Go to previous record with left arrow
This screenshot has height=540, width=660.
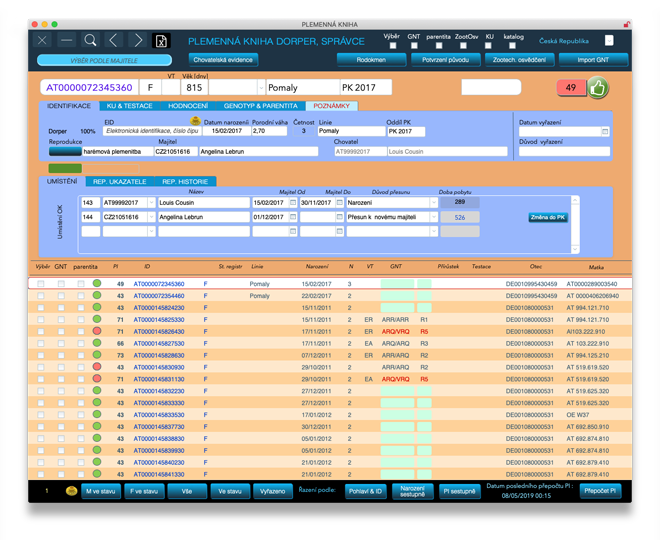pos(114,40)
